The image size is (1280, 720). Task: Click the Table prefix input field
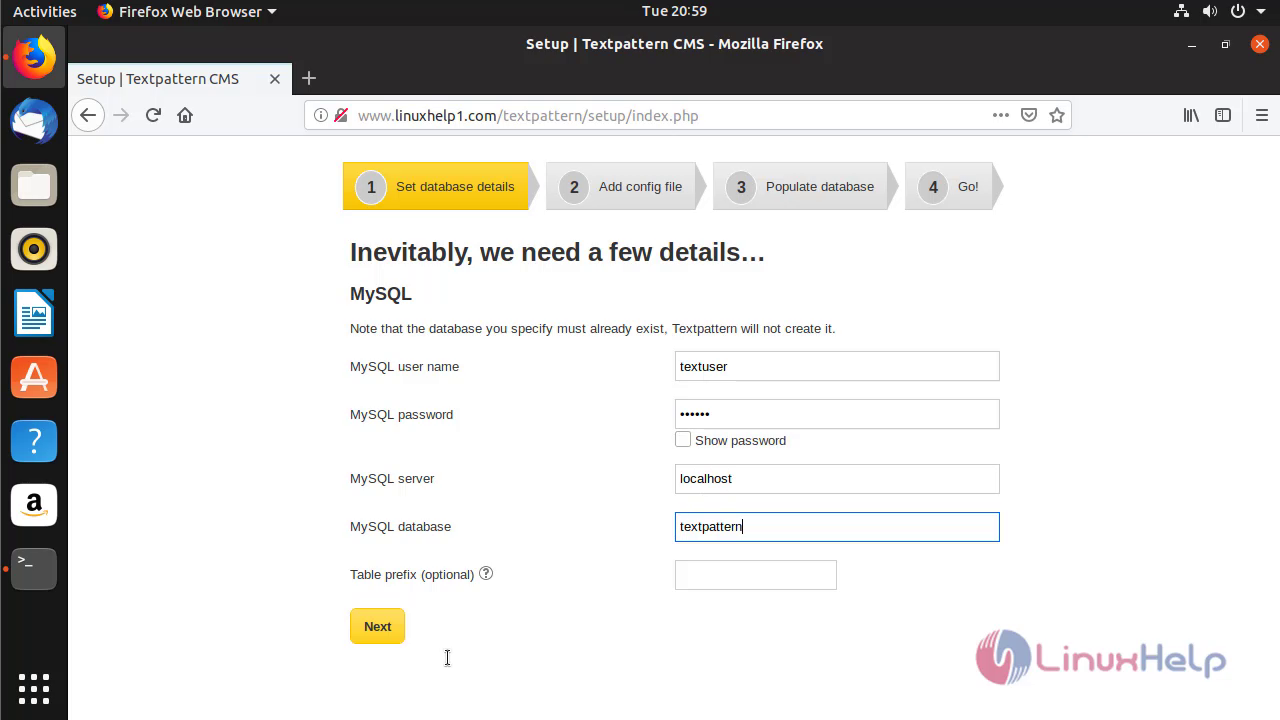click(x=756, y=575)
